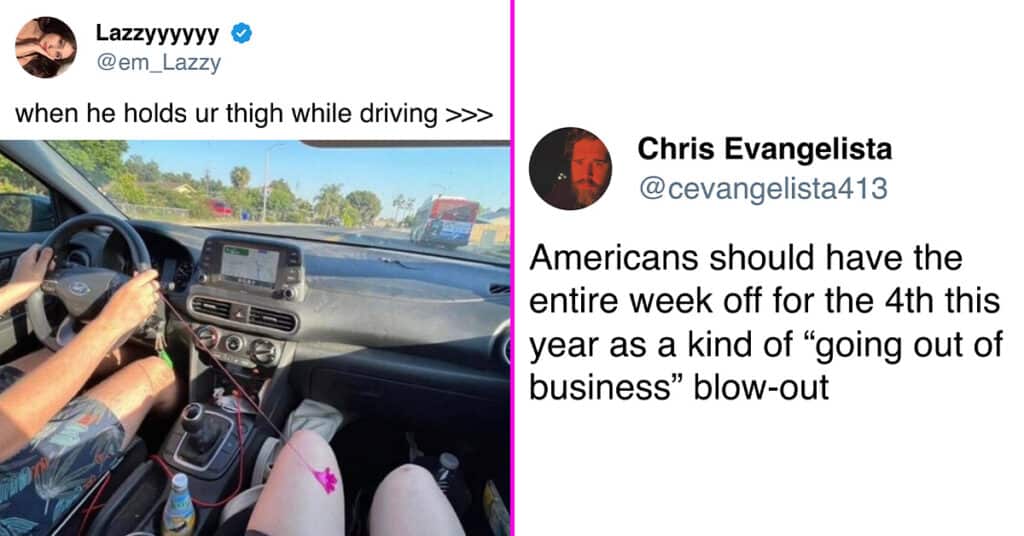Open the car interior photo
1024x536 pixels.
[x=255, y=338]
